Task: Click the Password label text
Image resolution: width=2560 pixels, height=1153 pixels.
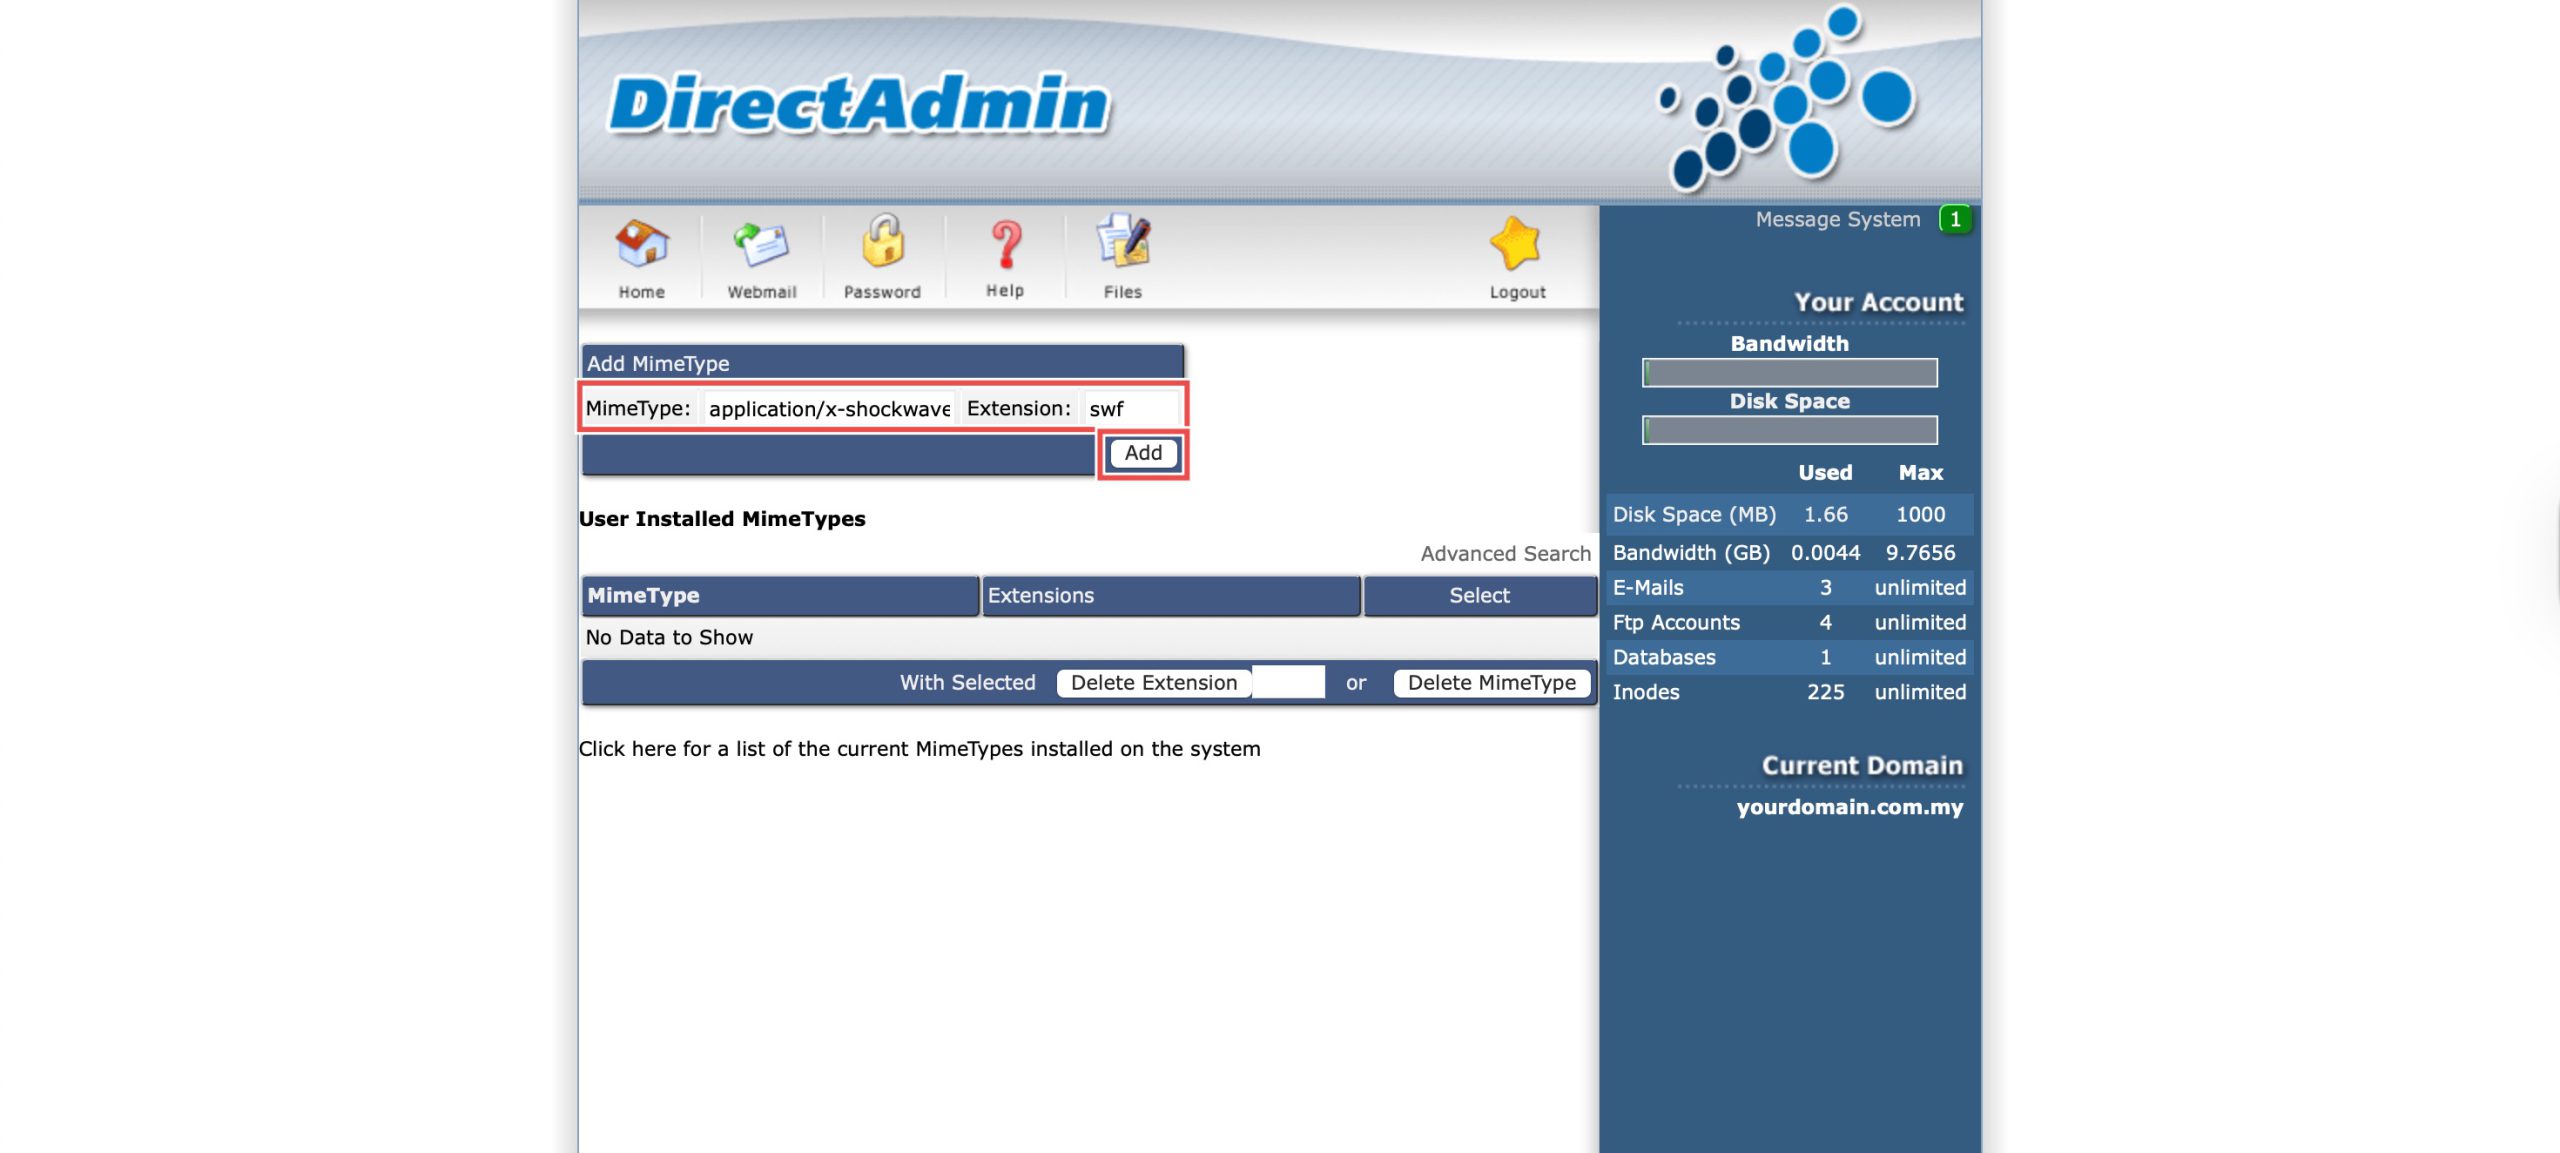Action: point(881,292)
